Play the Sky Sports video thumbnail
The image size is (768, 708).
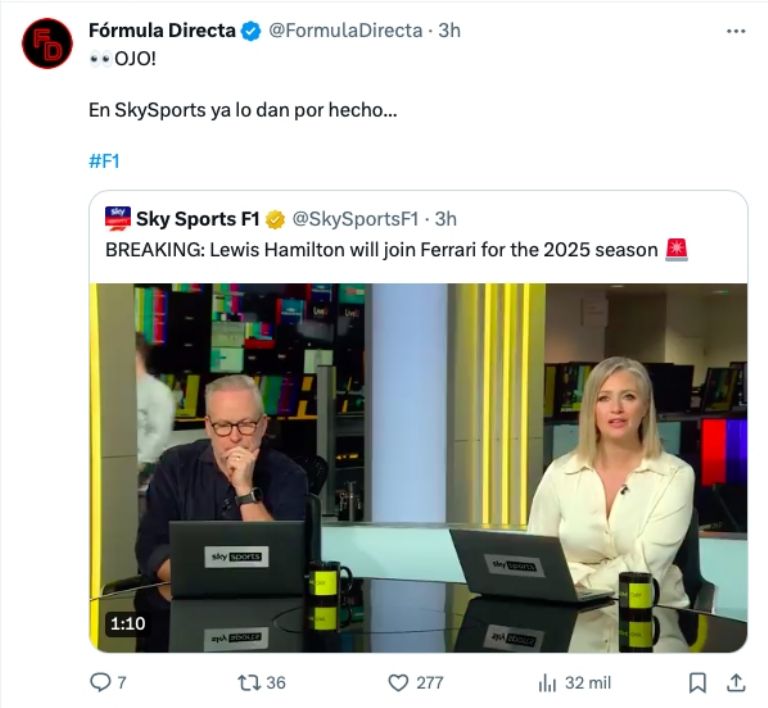click(x=418, y=467)
